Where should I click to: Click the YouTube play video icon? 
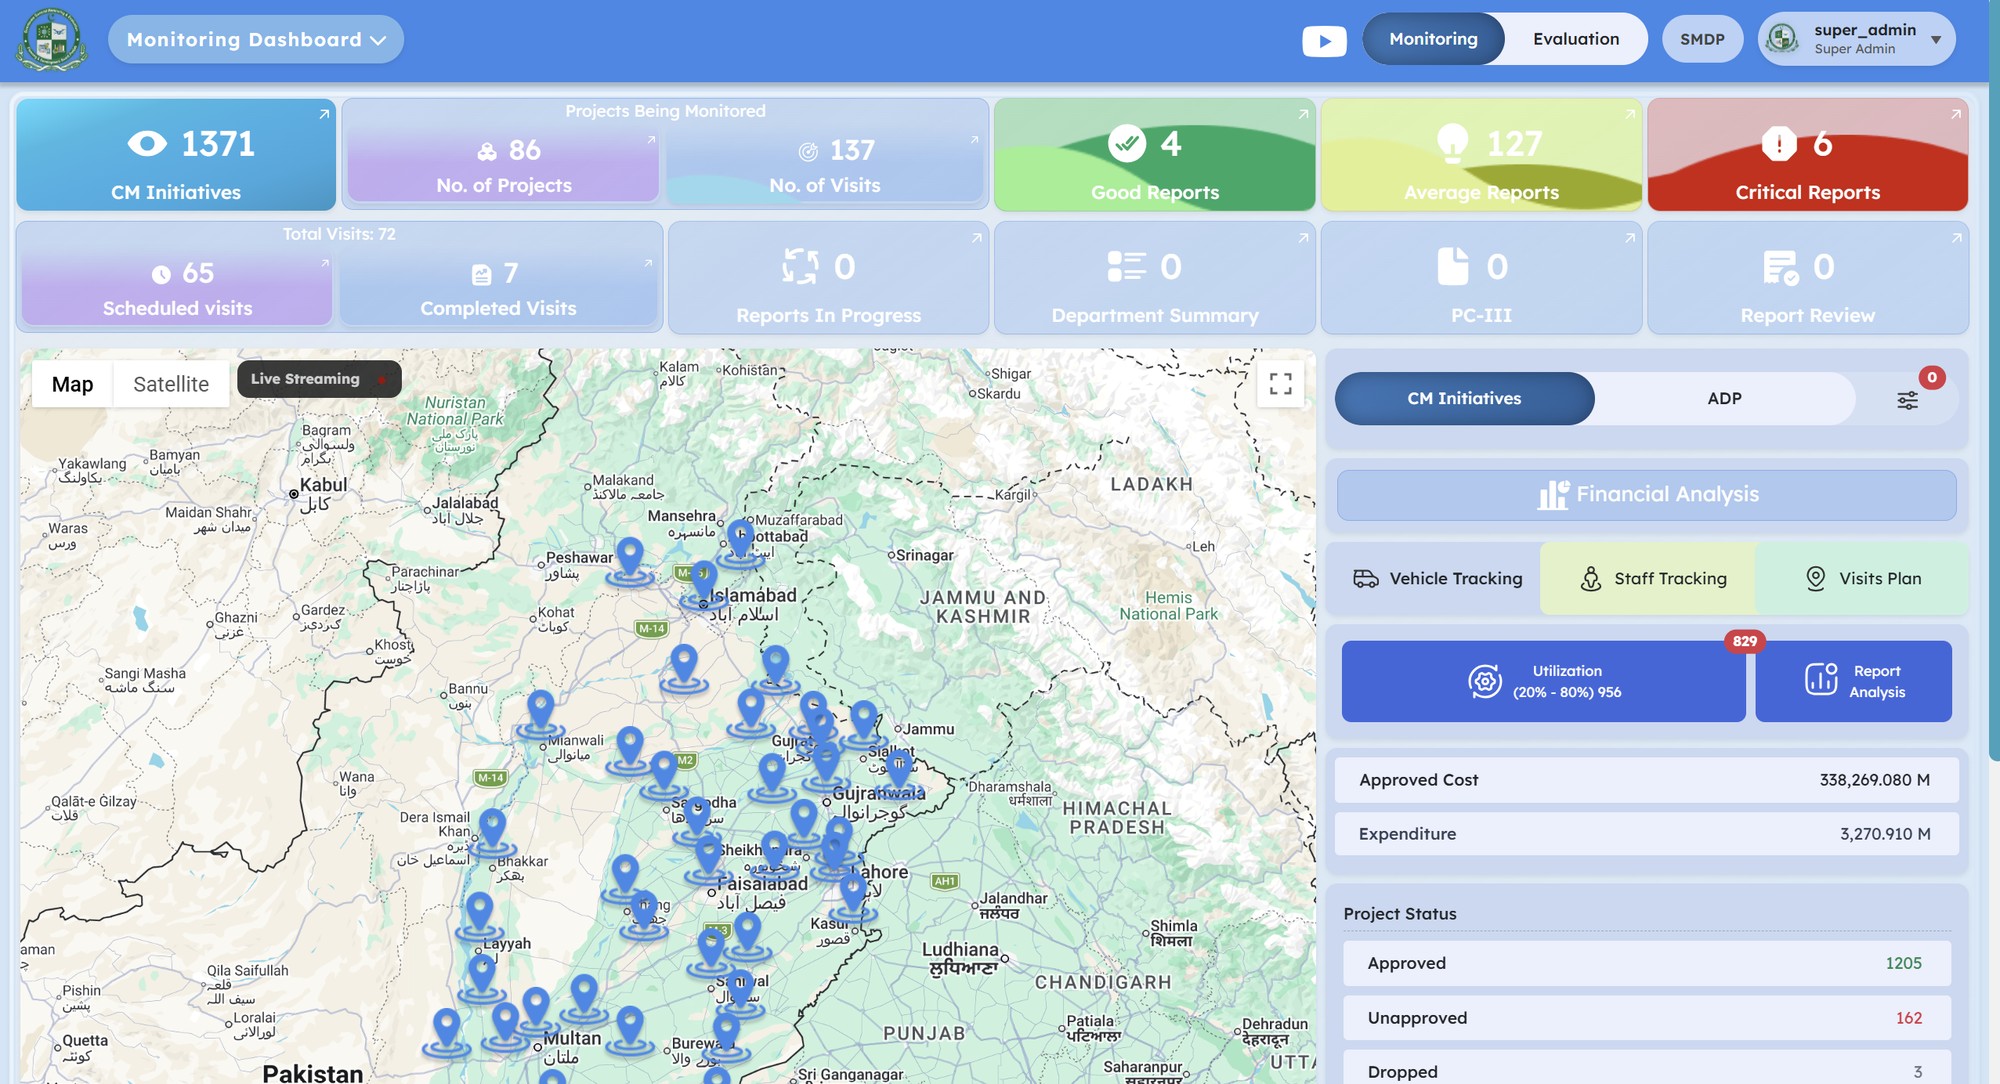pyautogui.click(x=1324, y=40)
